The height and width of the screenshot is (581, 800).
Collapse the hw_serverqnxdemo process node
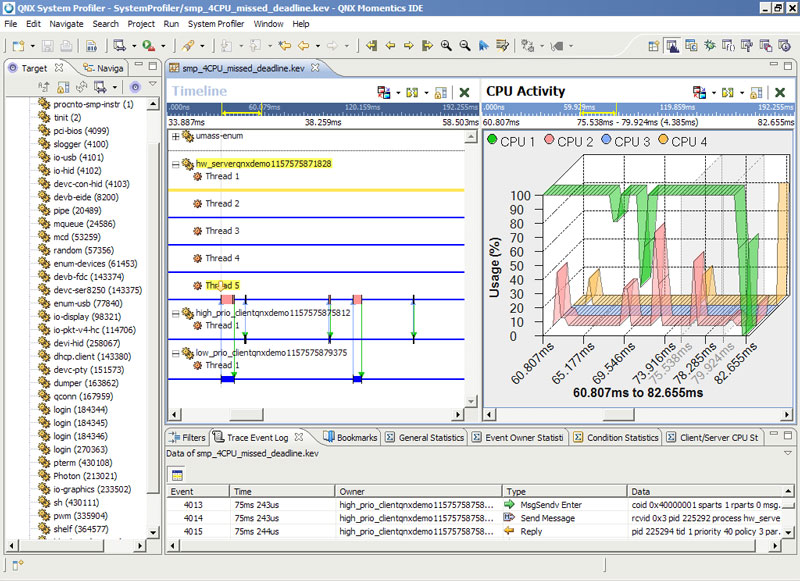[176, 164]
